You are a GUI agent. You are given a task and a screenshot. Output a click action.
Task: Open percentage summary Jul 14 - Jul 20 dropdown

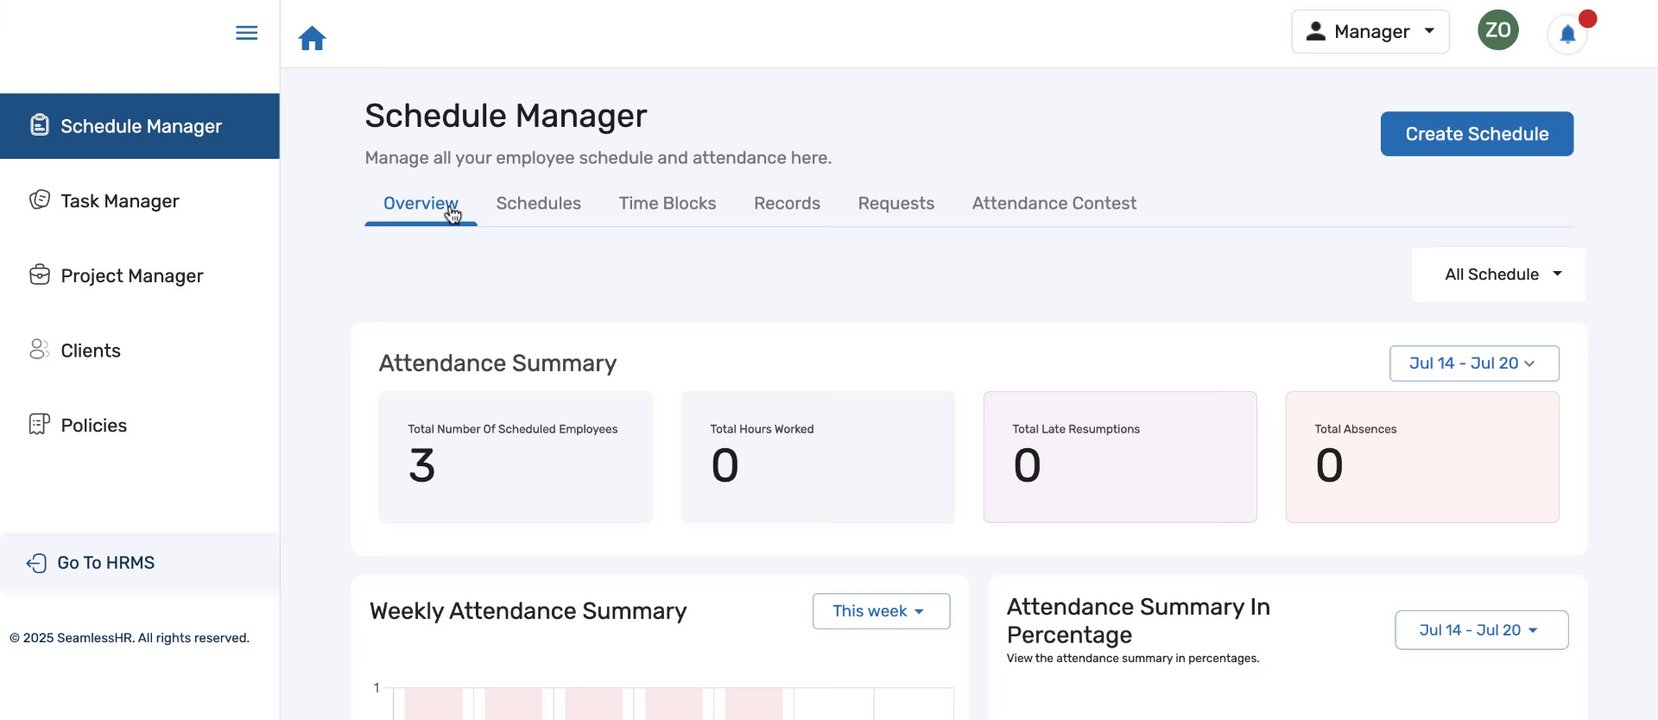pyautogui.click(x=1480, y=630)
